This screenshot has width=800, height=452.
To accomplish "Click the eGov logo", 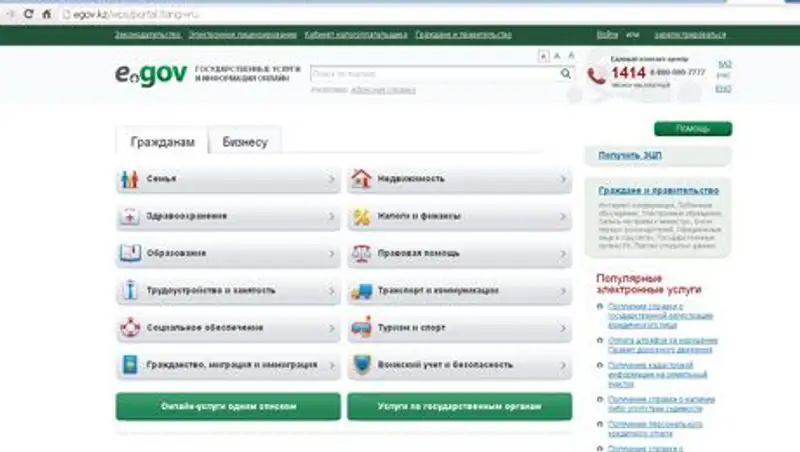I will (151, 74).
